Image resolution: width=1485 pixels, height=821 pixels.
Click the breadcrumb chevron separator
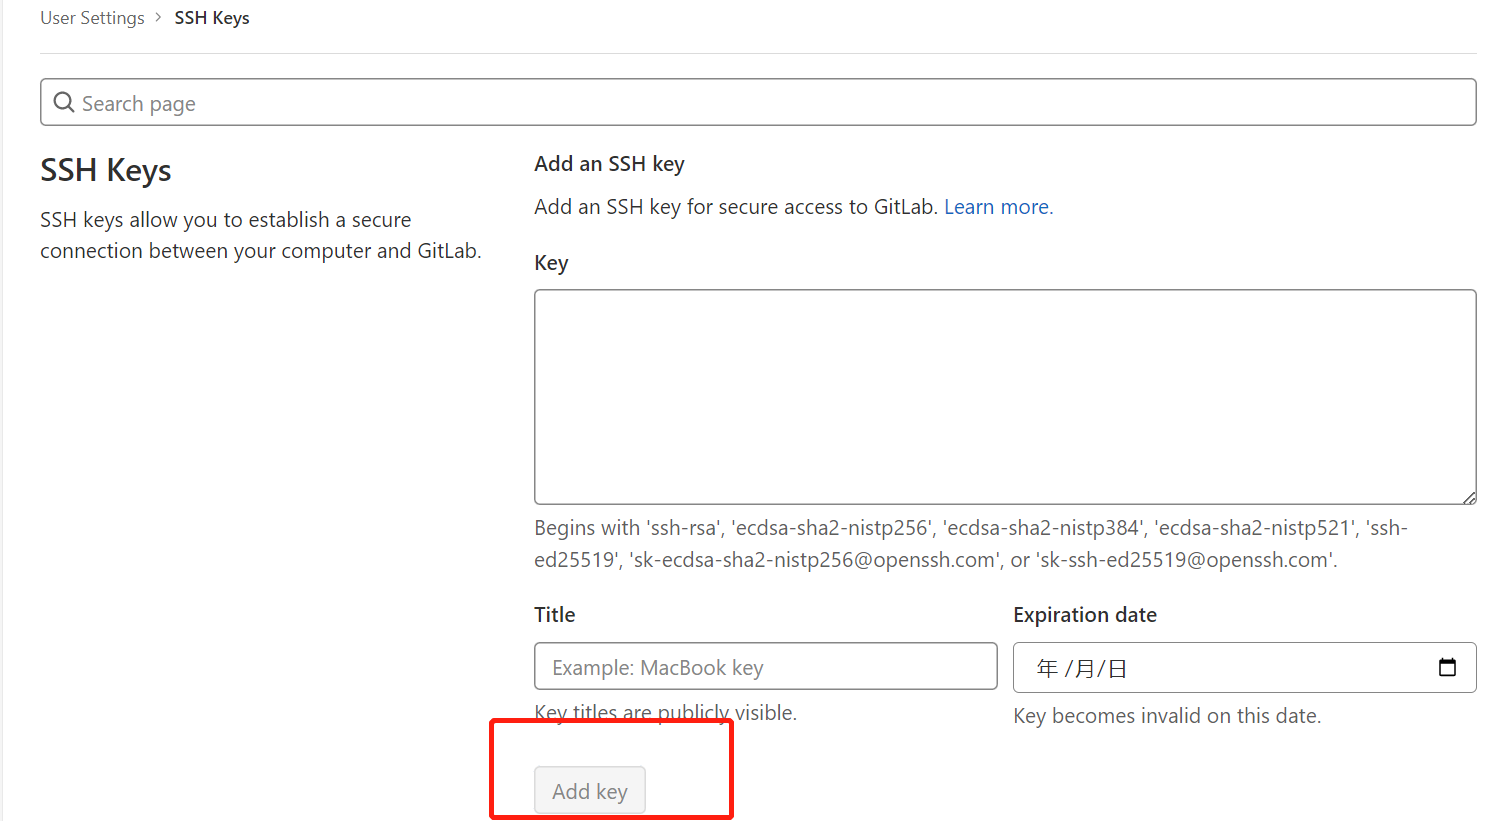click(x=158, y=18)
